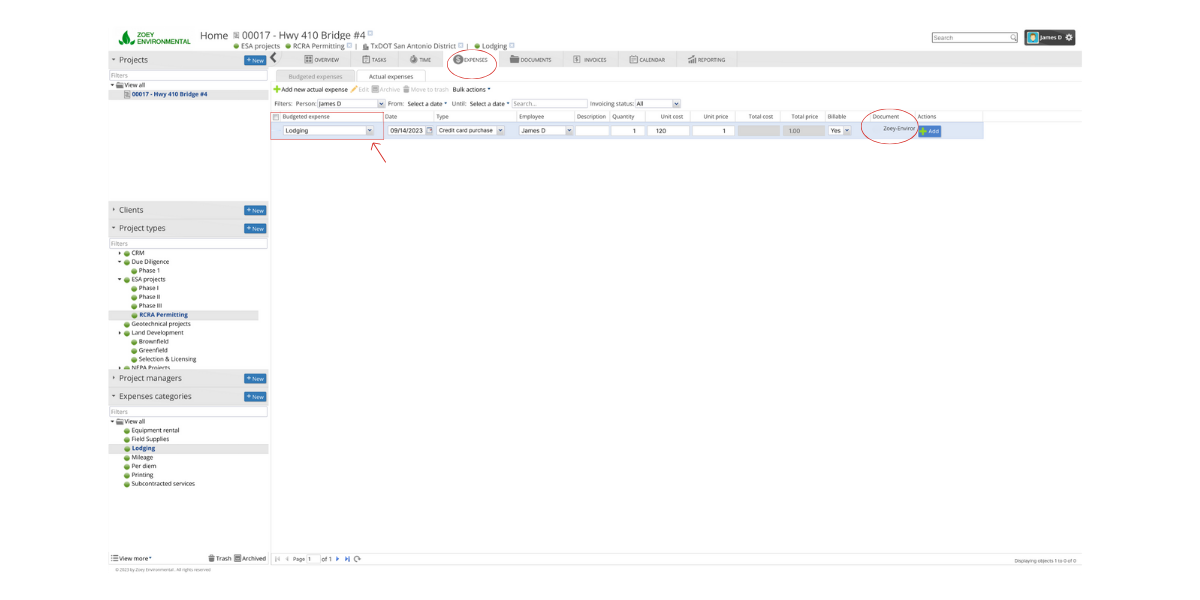Viewport: 1200px width, 600px height.
Task: Open the Budgeted expenses tab
Action: [x=315, y=76]
